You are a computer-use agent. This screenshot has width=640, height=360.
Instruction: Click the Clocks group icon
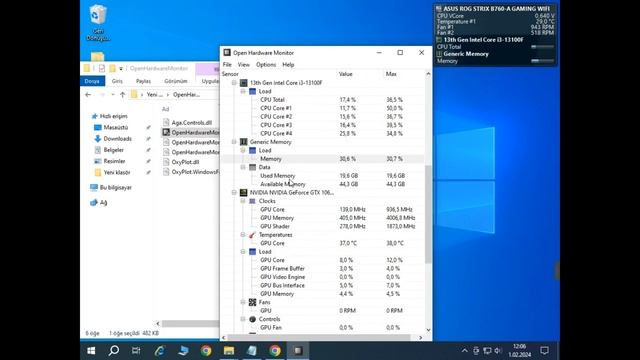[252, 201]
